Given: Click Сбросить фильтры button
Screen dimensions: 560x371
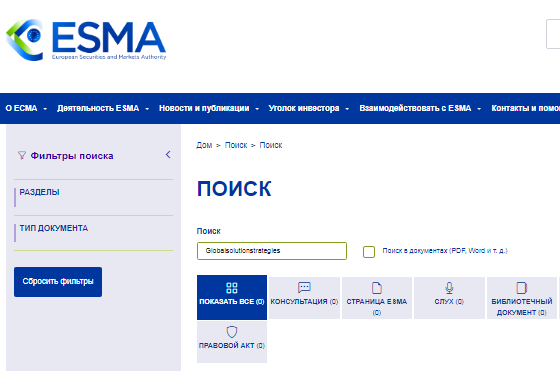Looking at the screenshot, I should (x=58, y=282).
